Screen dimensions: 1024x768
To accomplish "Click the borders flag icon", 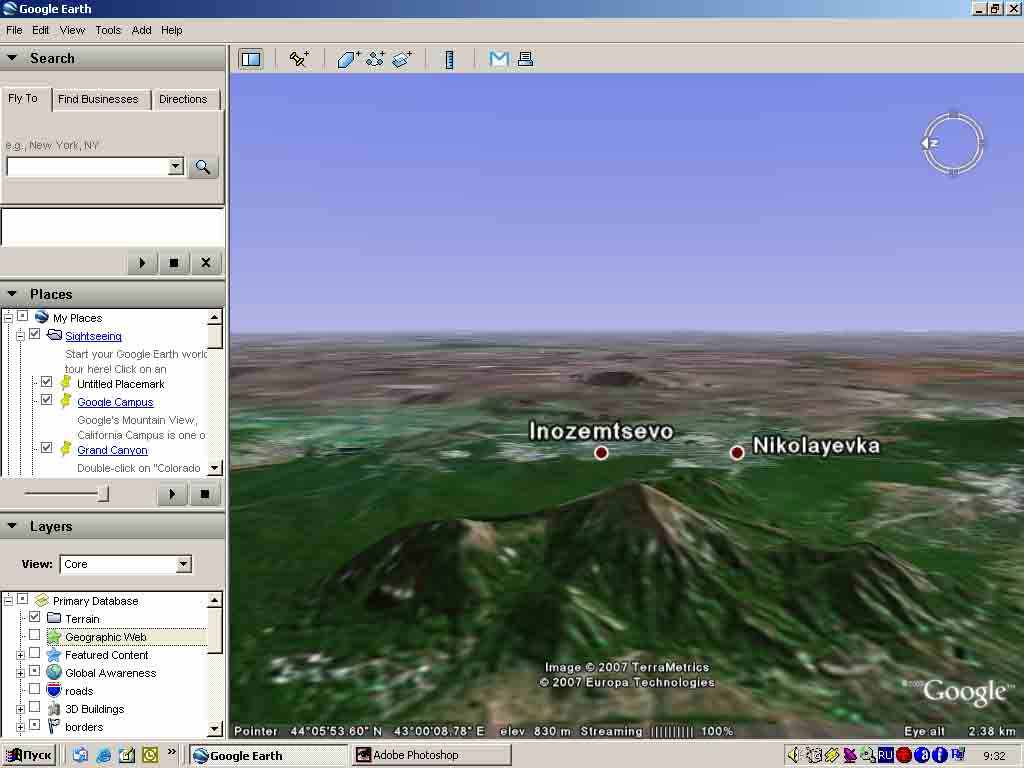I will (54, 726).
